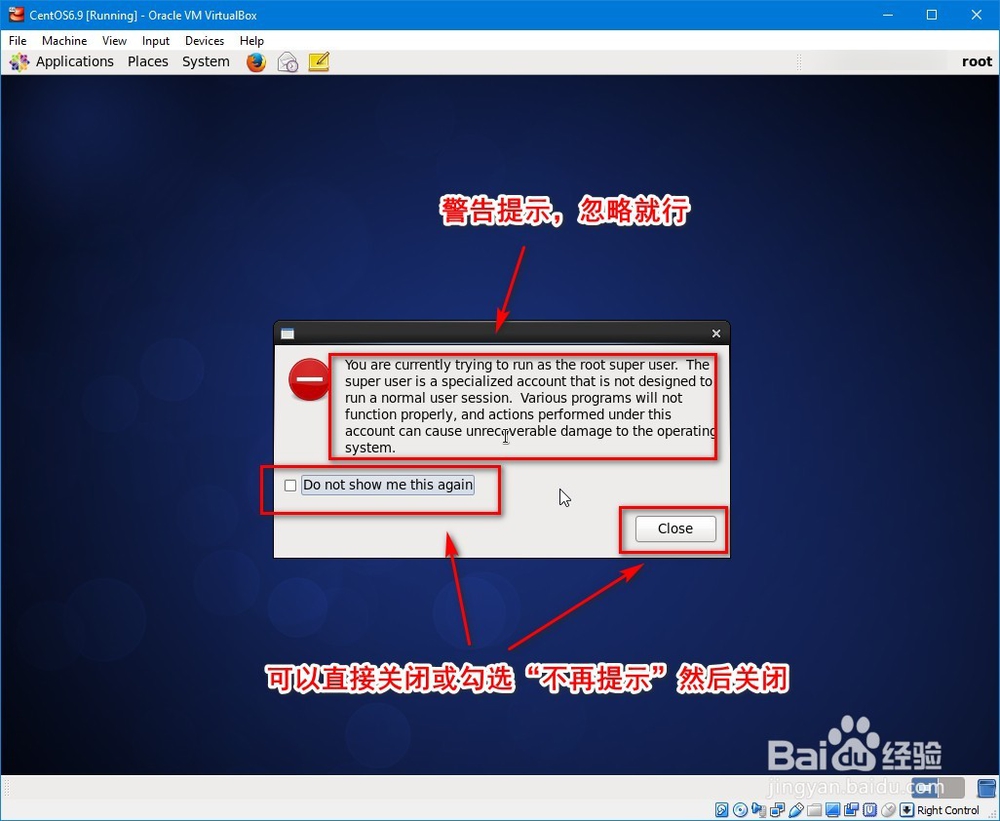Click the root user name in panel
This screenshot has width=1000, height=821.
[977, 62]
